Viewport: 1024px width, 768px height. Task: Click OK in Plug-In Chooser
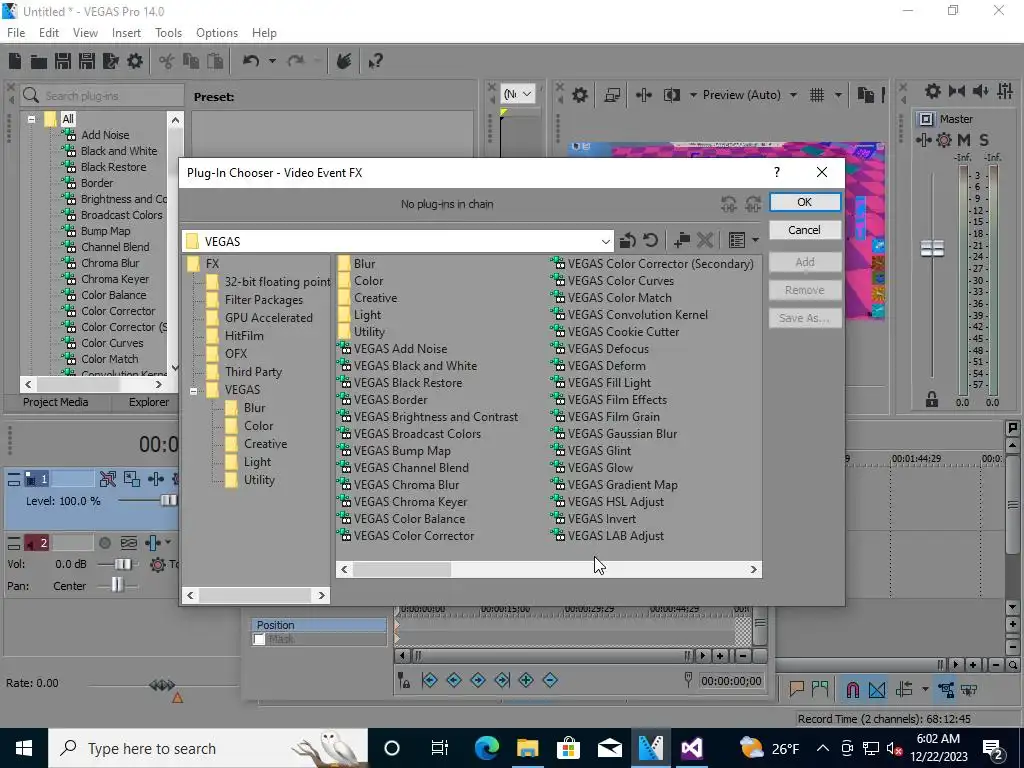tap(805, 202)
